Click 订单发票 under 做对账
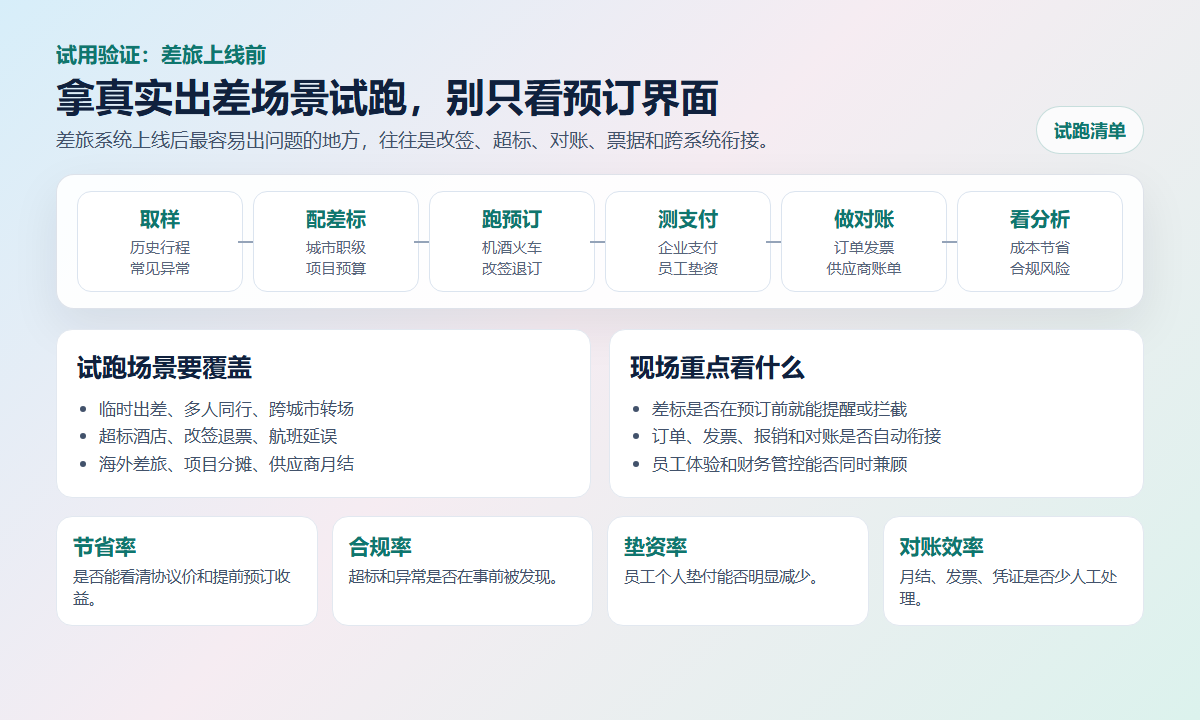 pos(864,247)
